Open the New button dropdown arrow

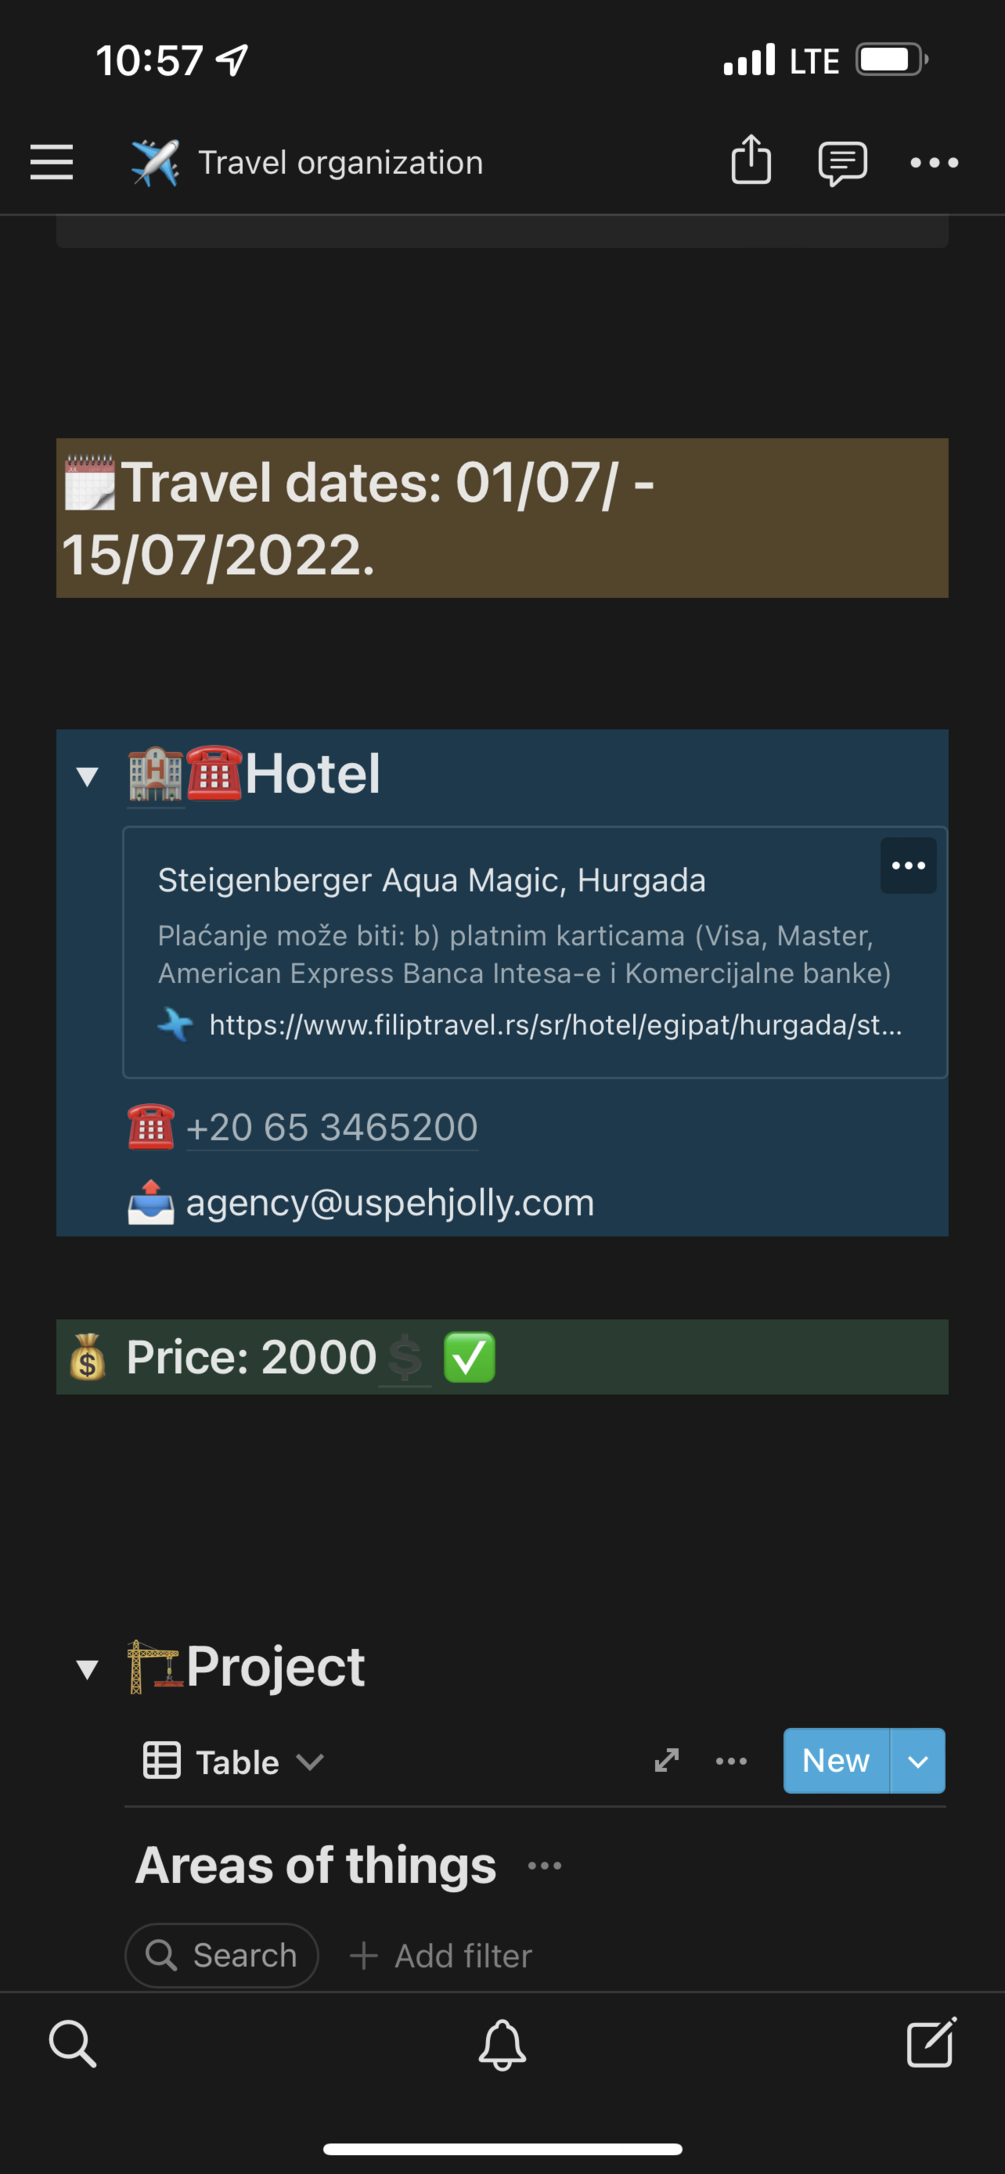(x=918, y=1760)
